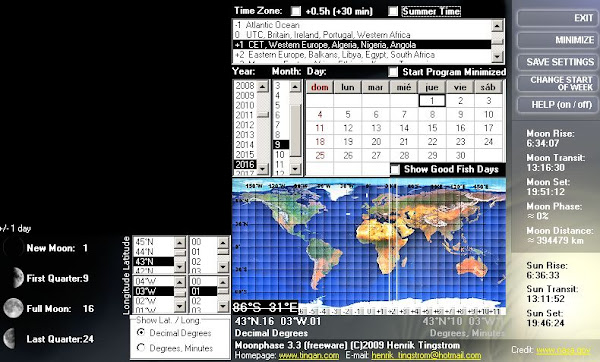Select year 2008 in the Year list
600x362 pixels.
(x=245, y=85)
